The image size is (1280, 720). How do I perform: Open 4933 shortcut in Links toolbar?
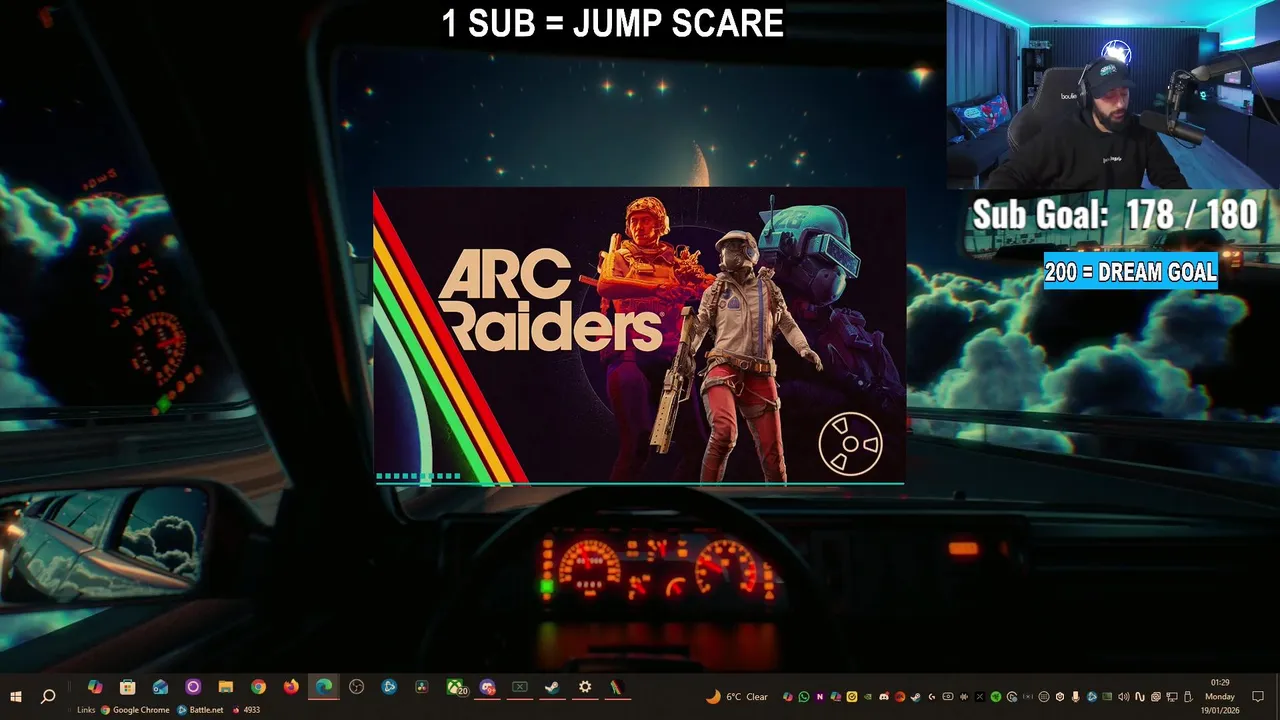[246, 710]
